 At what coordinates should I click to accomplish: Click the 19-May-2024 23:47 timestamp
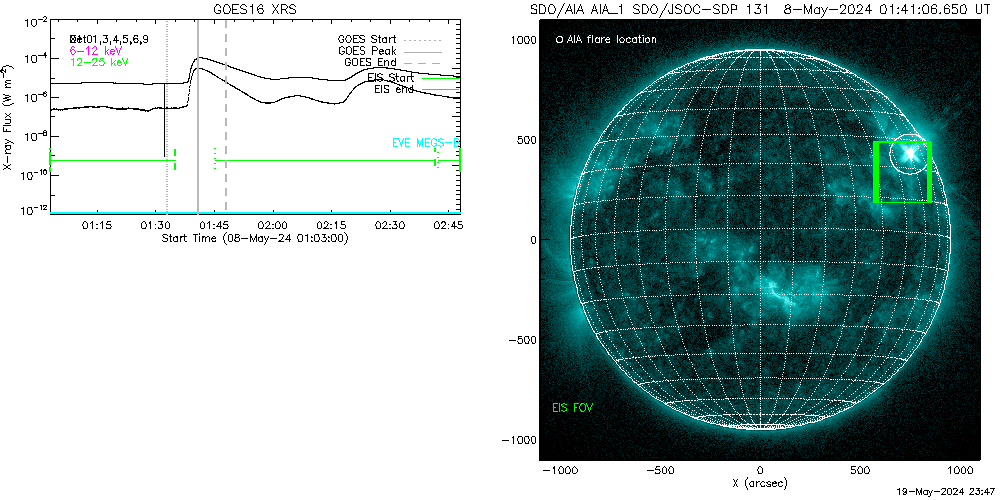point(945,492)
